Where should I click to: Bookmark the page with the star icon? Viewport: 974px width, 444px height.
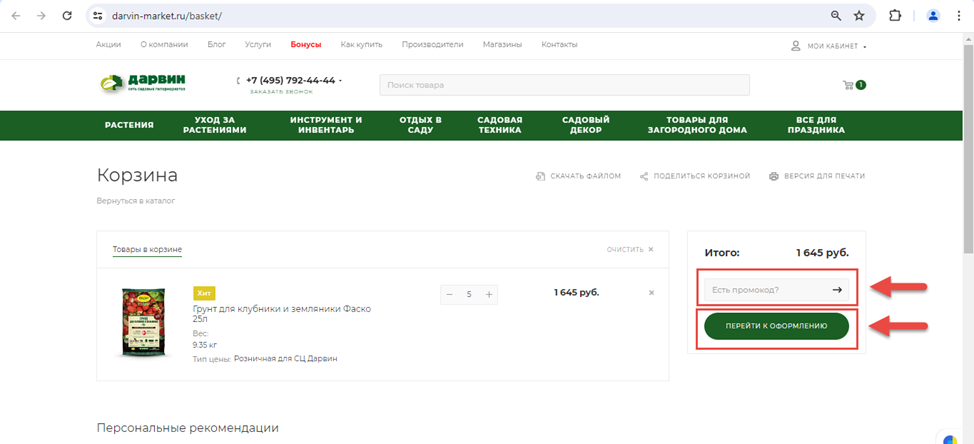pos(859,16)
